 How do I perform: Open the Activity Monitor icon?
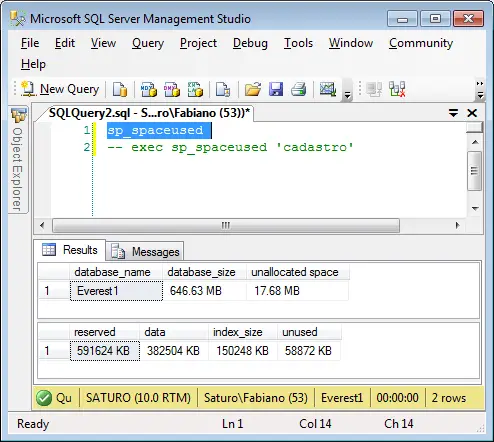(328, 89)
